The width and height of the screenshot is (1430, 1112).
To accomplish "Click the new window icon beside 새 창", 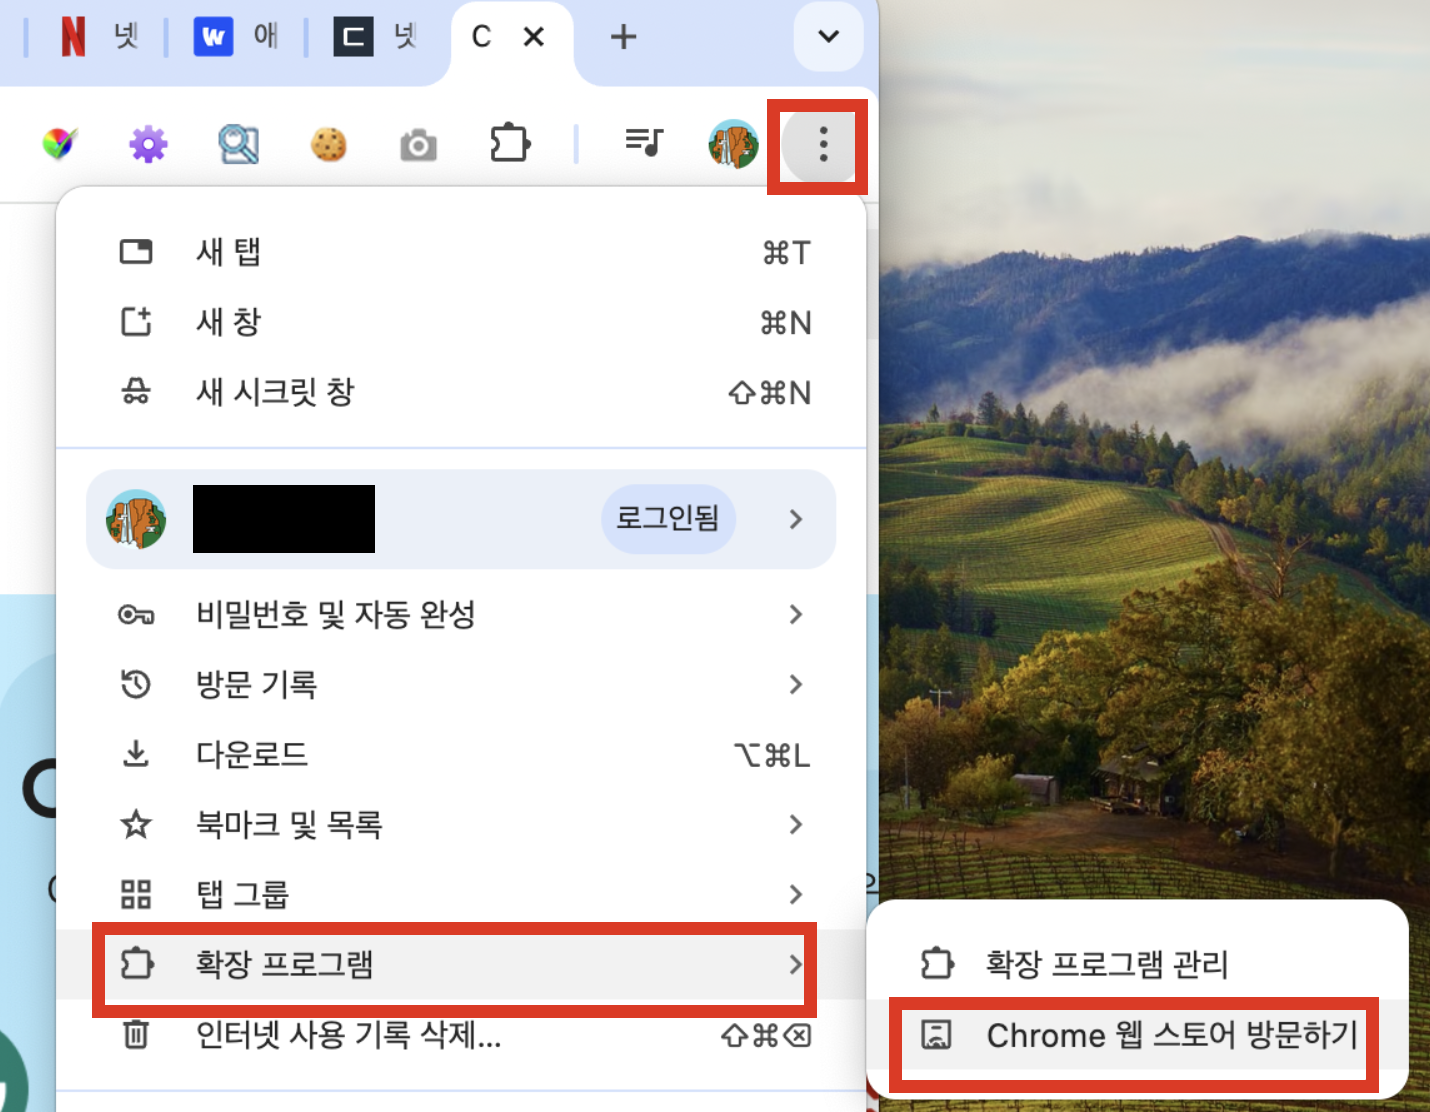I will click(136, 321).
